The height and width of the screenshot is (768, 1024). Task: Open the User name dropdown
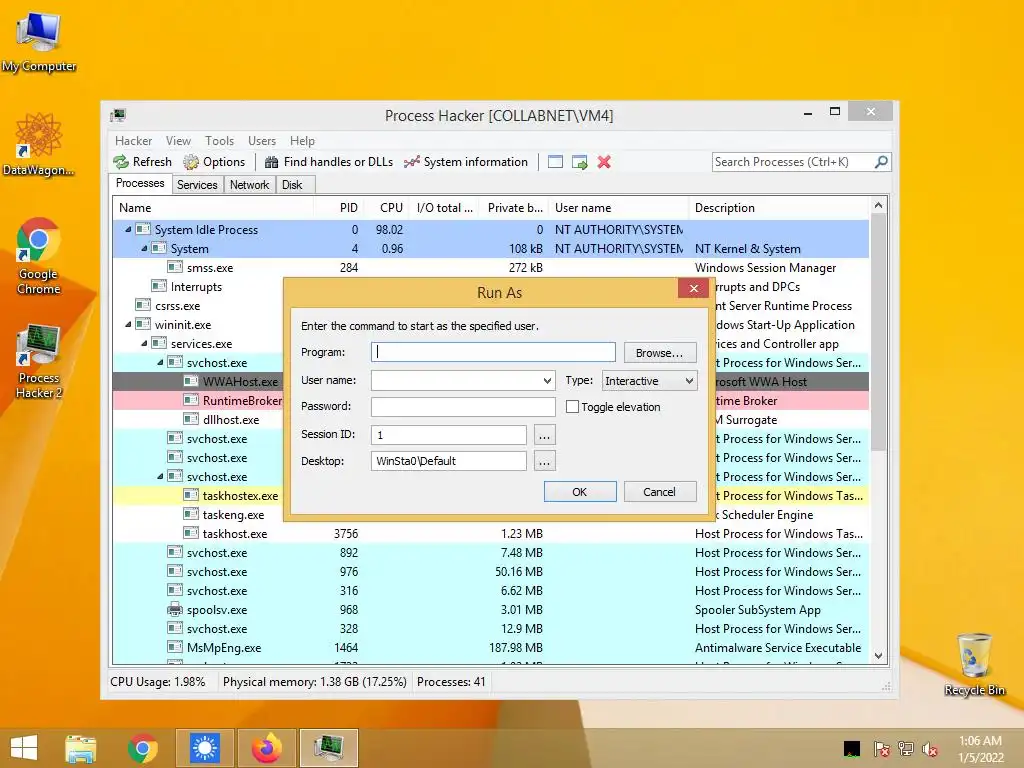pyautogui.click(x=547, y=381)
